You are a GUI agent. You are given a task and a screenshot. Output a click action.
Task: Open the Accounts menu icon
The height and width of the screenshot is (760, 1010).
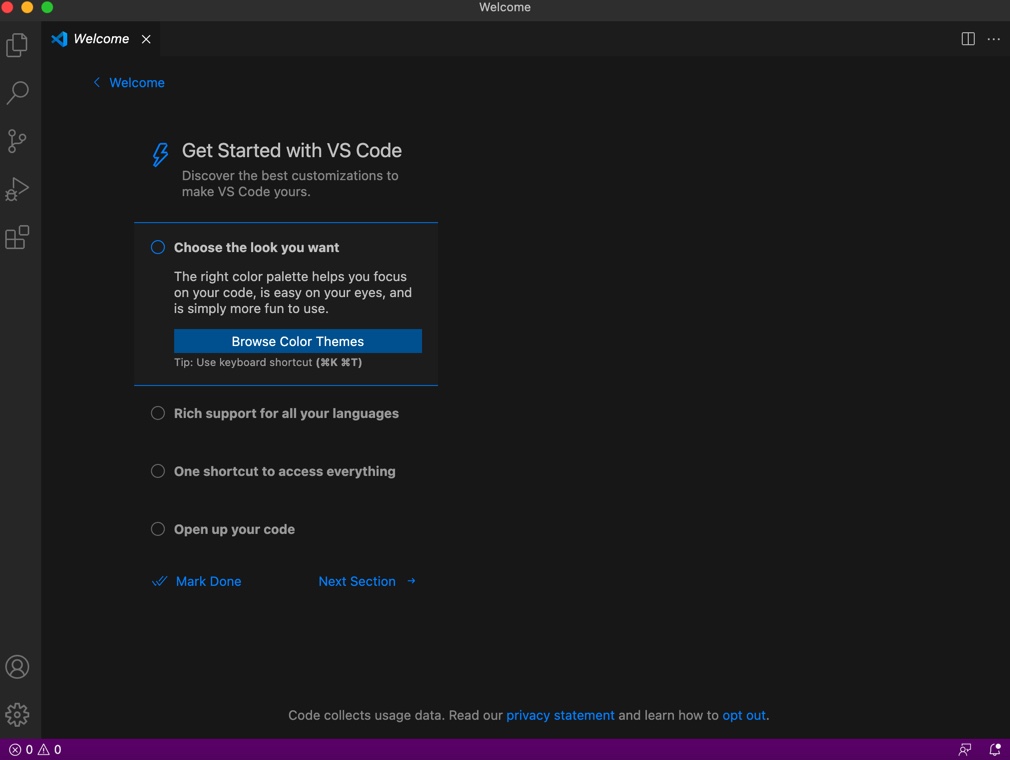tap(17, 667)
